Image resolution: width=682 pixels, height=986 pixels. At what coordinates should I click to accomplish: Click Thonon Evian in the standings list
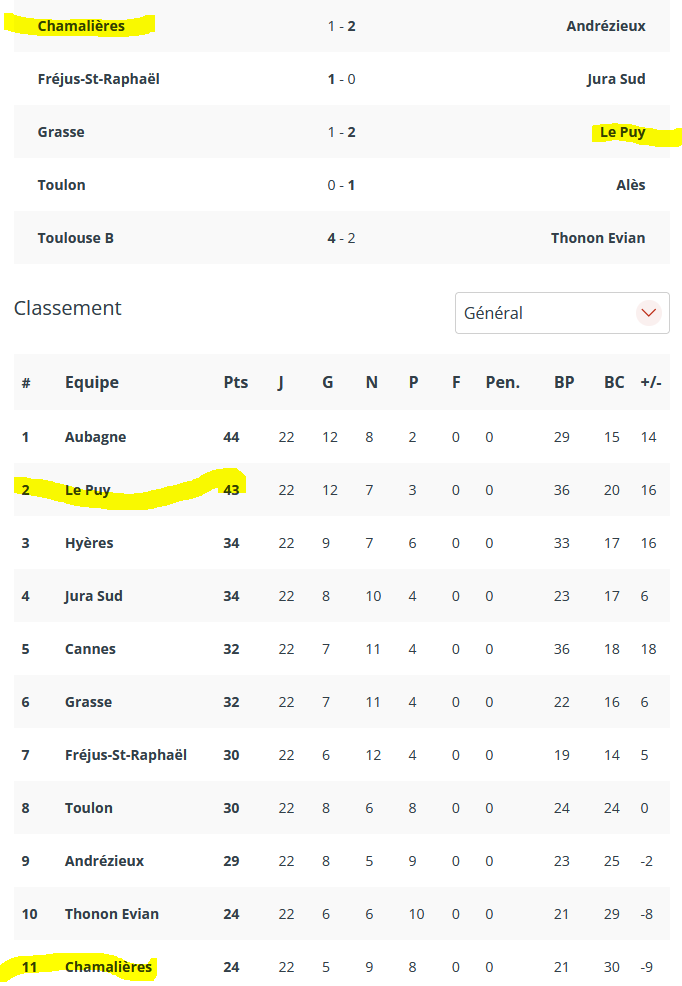[112, 914]
